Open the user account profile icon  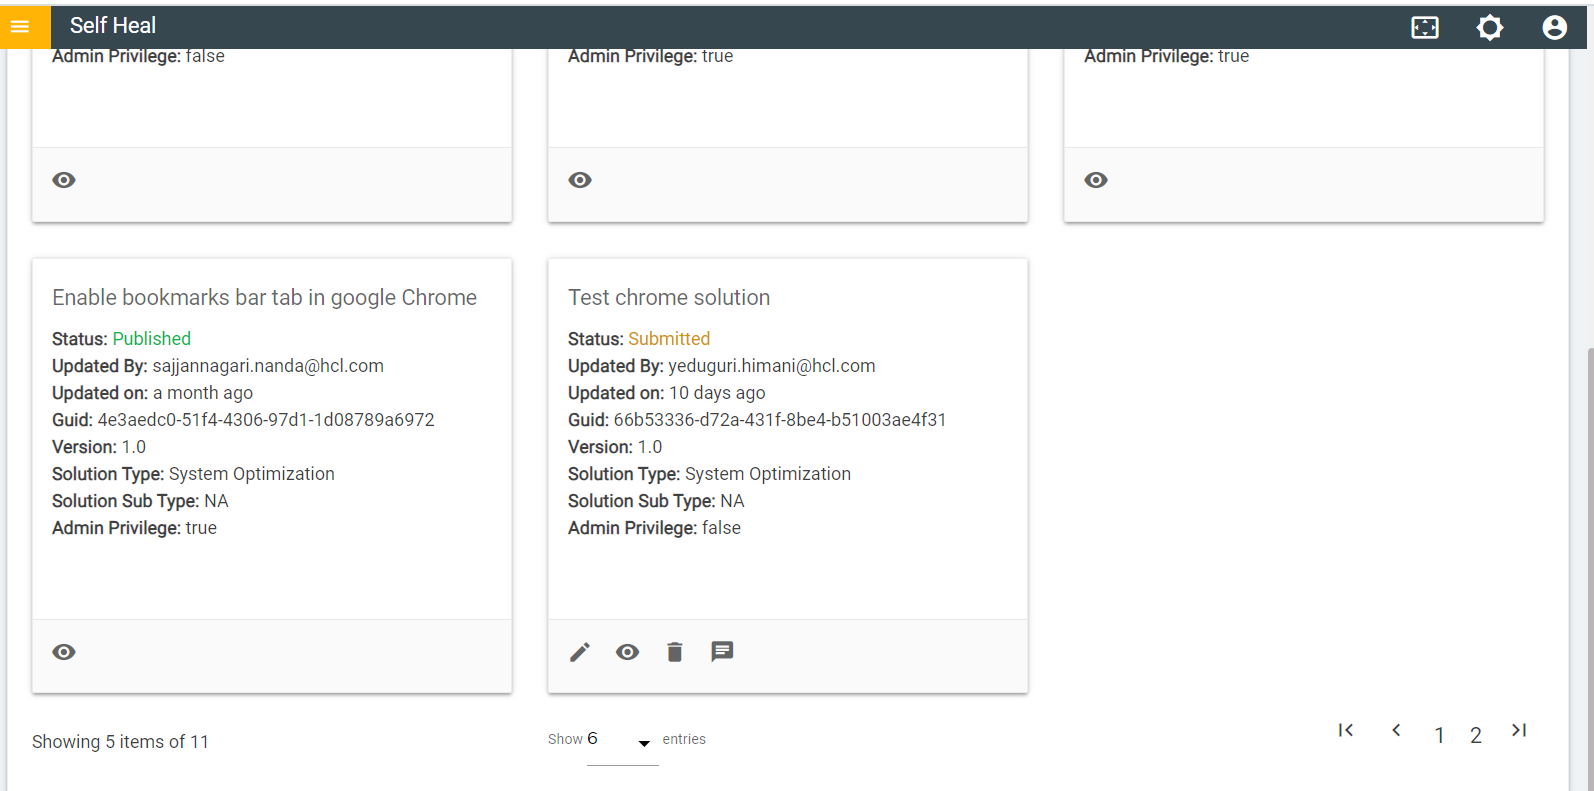1554,28
